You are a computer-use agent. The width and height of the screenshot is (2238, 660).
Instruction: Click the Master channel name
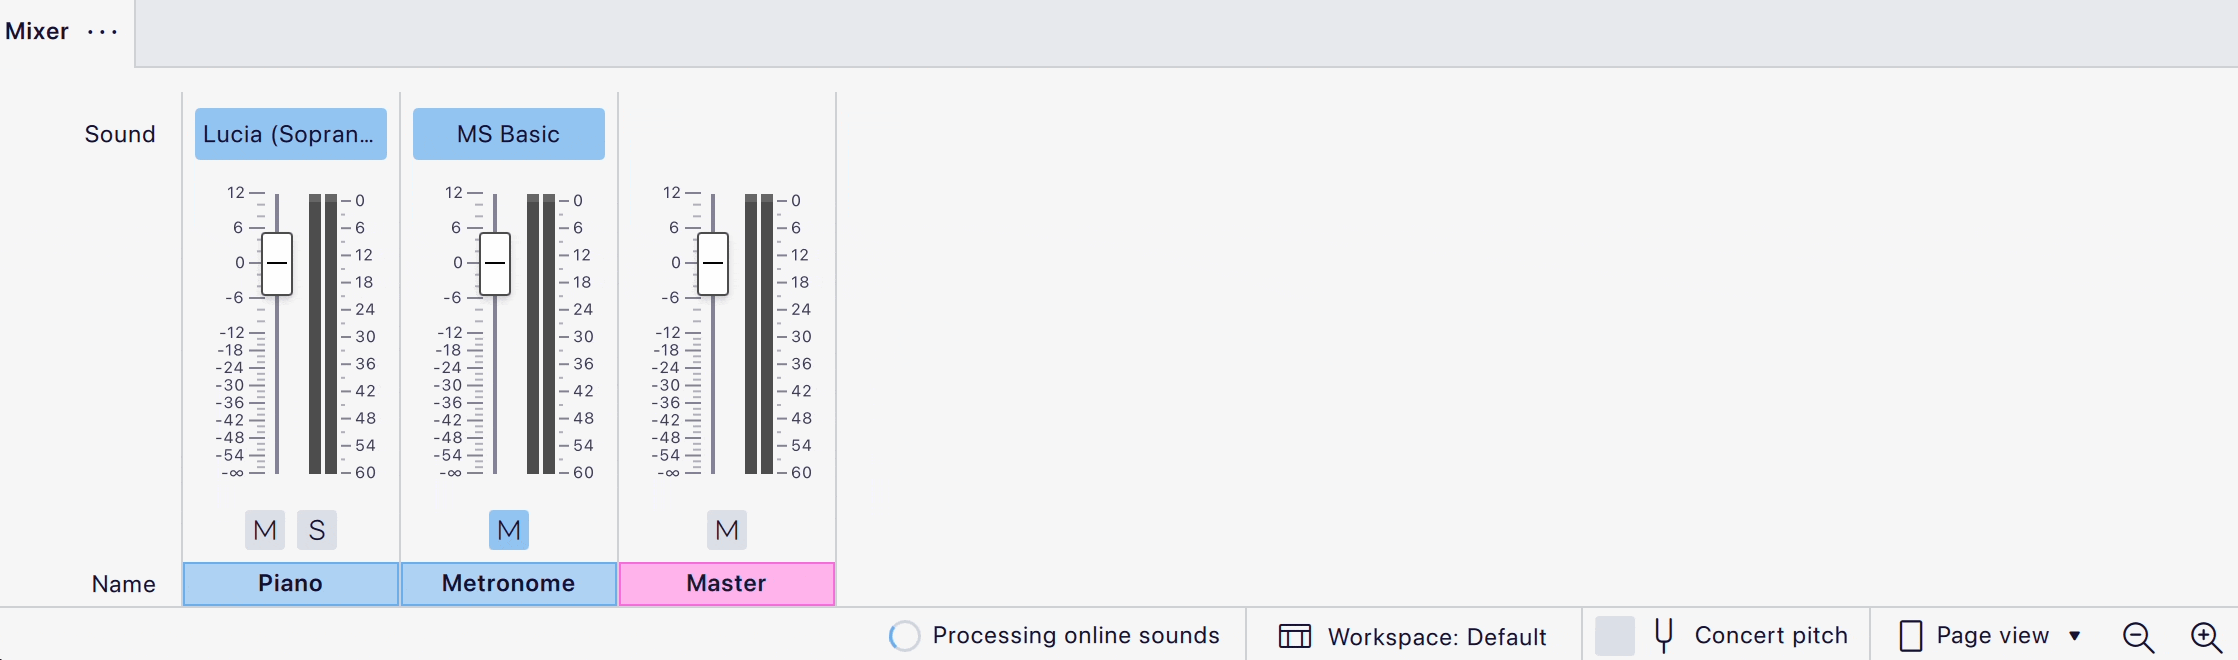click(x=726, y=583)
